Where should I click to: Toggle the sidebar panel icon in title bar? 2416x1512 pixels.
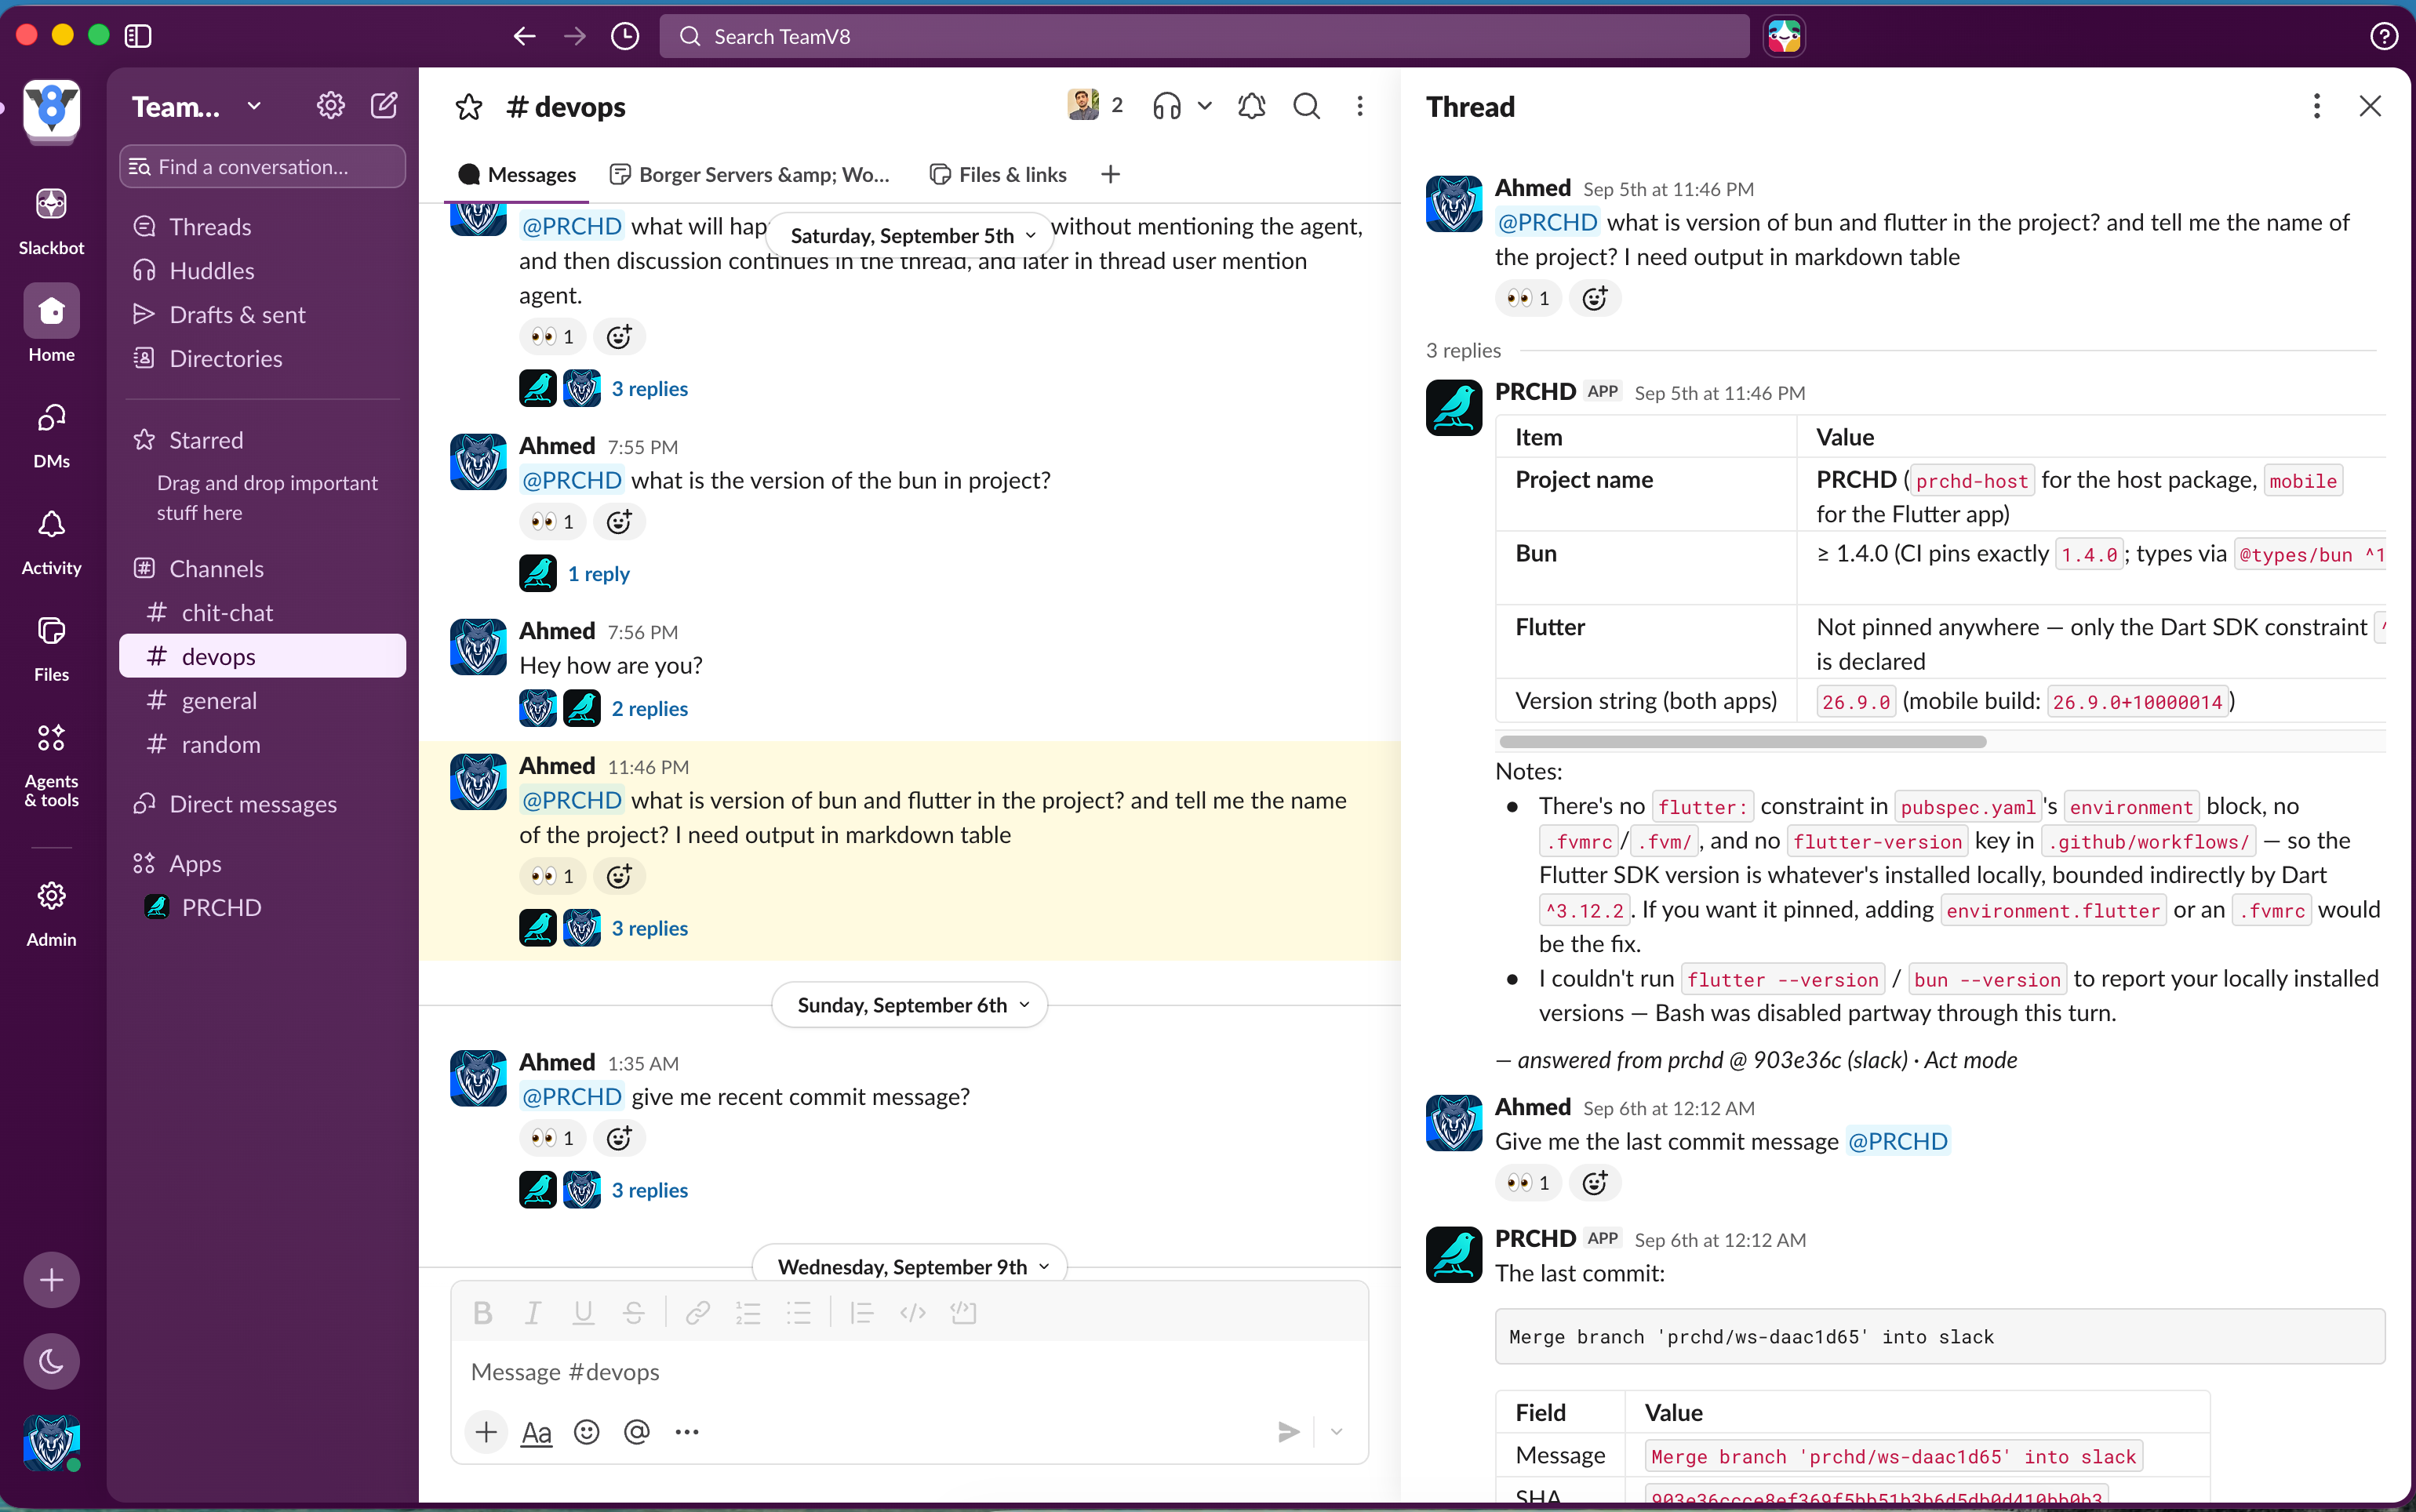[x=138, y=36]
